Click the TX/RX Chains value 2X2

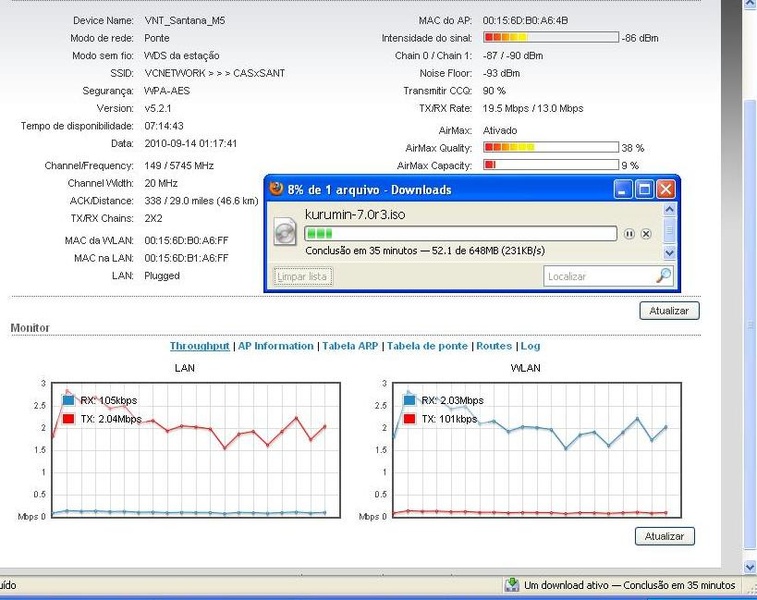tap(153, 218)
